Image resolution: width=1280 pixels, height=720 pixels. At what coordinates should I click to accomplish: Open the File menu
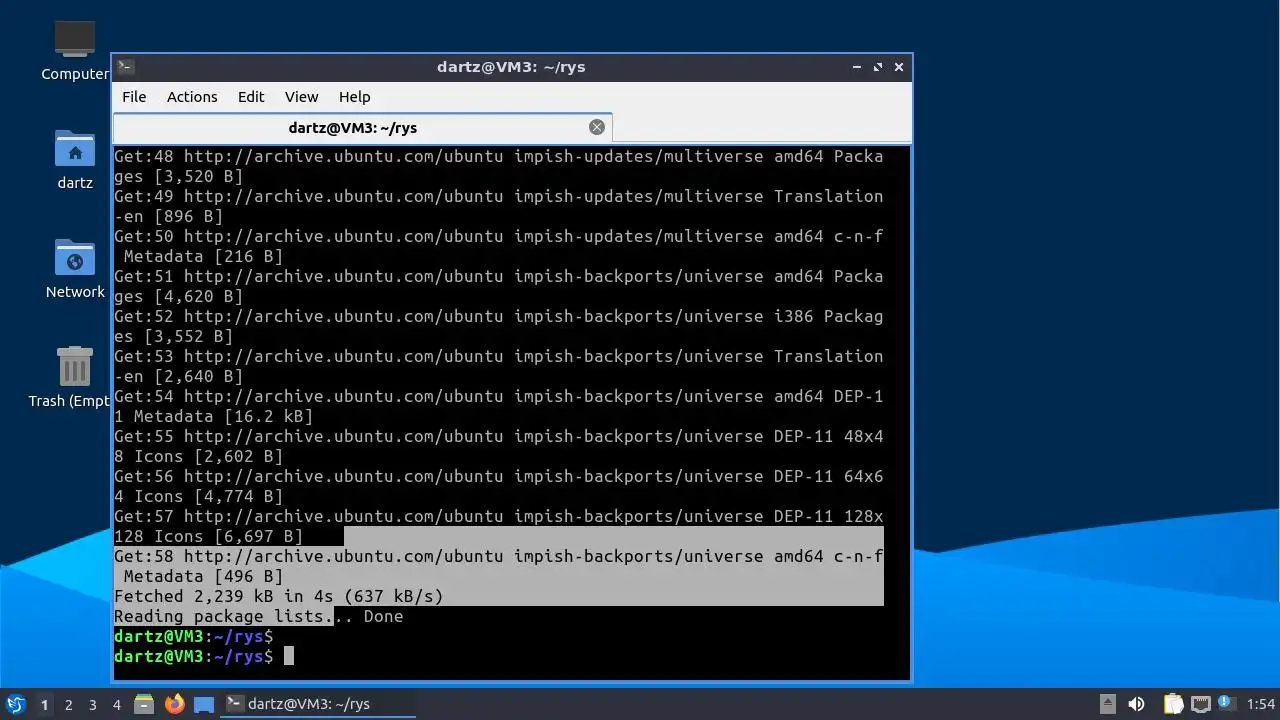(134, 97)
